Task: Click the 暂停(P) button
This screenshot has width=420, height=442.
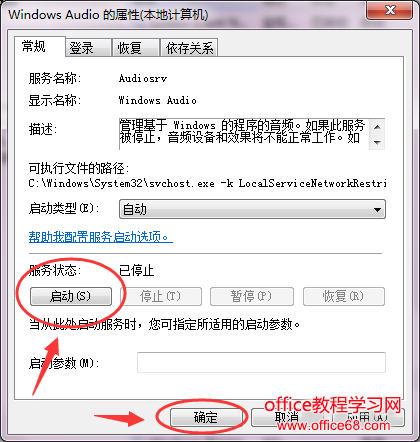Action: tap(252, 296)
